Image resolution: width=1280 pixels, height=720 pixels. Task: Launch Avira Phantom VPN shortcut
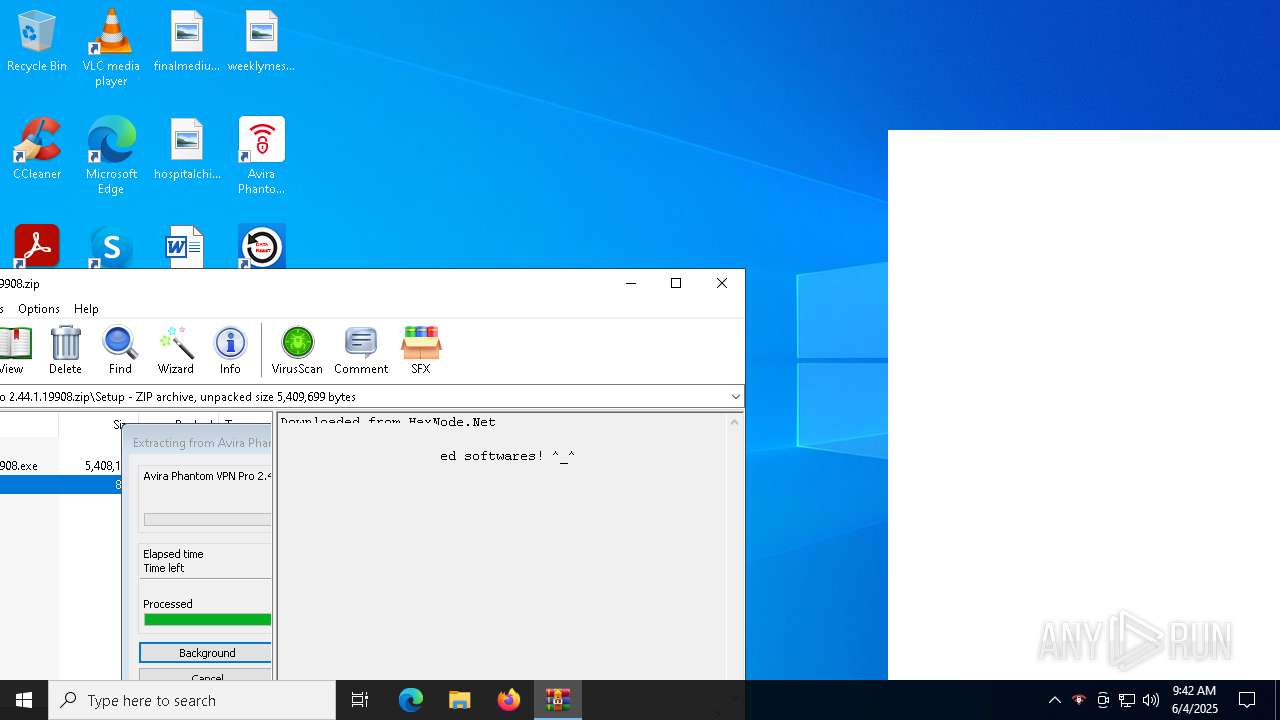click(x=261, y=156)
